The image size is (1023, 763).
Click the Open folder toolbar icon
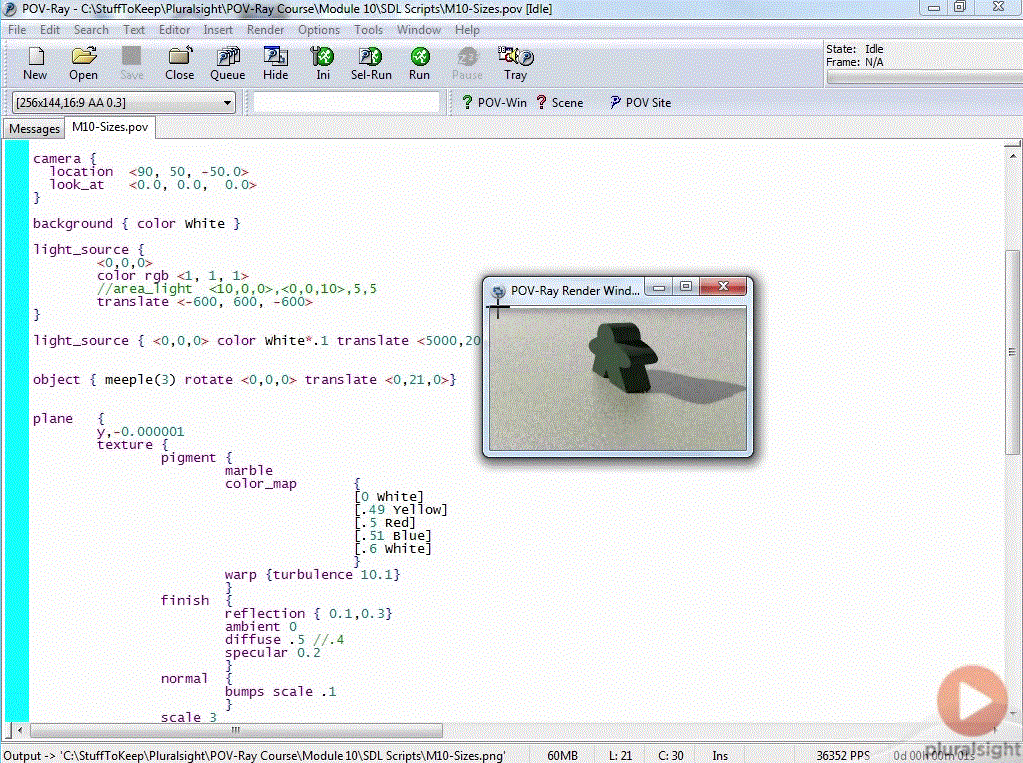point(84,63)
